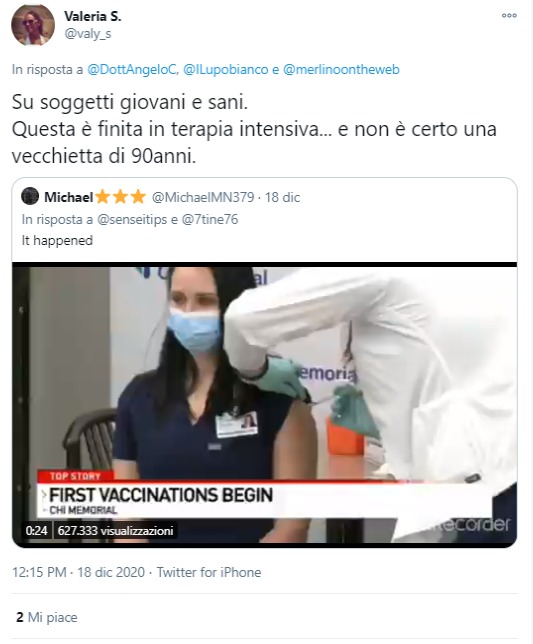Click the 627.333 visualizzazioni counter
The image size is (533, 644).
click(115, 531)
